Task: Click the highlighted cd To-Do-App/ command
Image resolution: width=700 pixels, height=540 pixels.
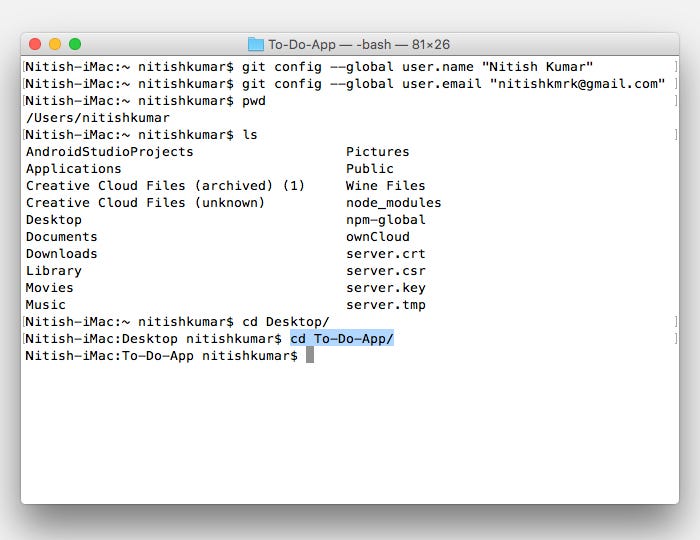Action: [x=342, y=339]
